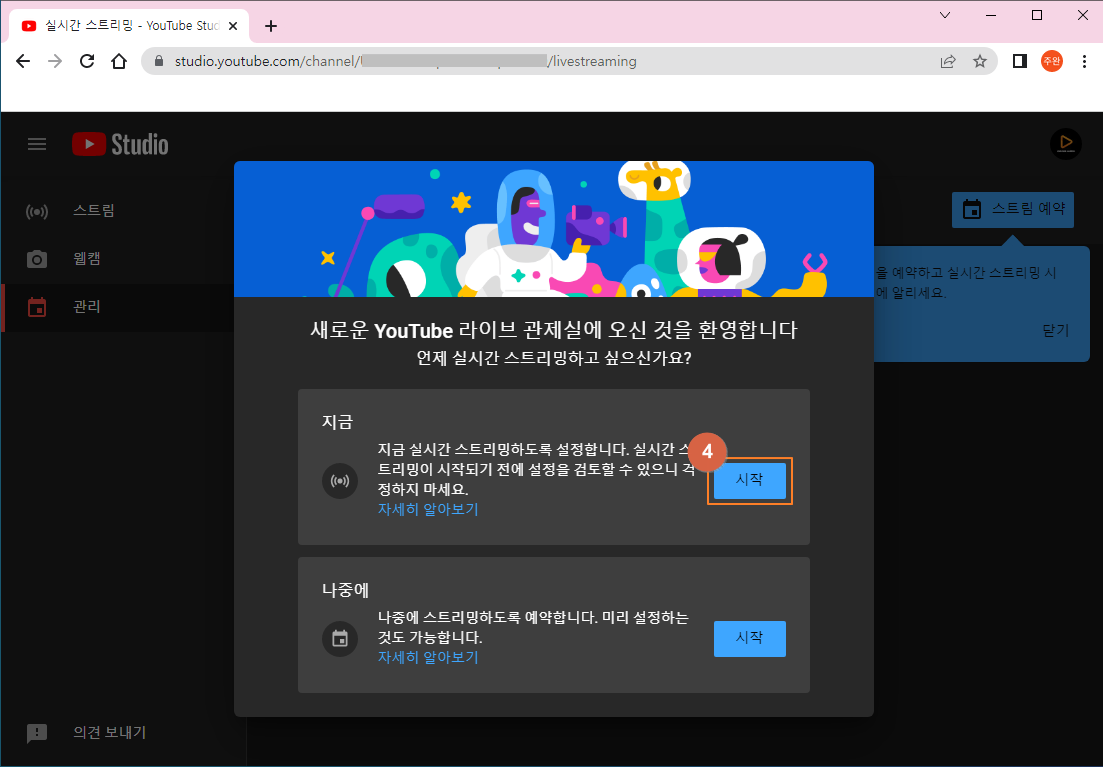Open the browser home page icon

119,61
